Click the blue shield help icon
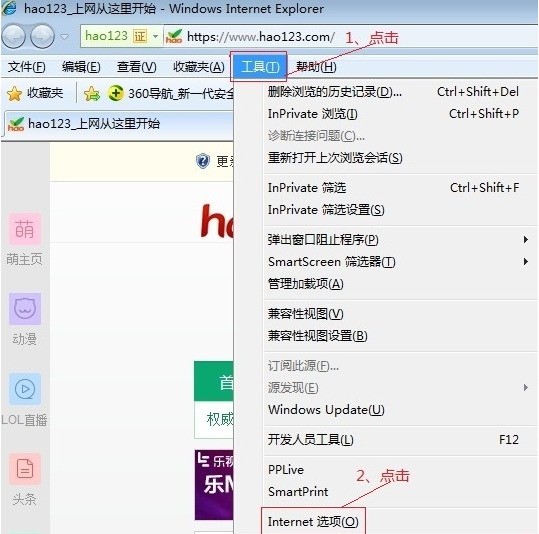 (203, 161)
